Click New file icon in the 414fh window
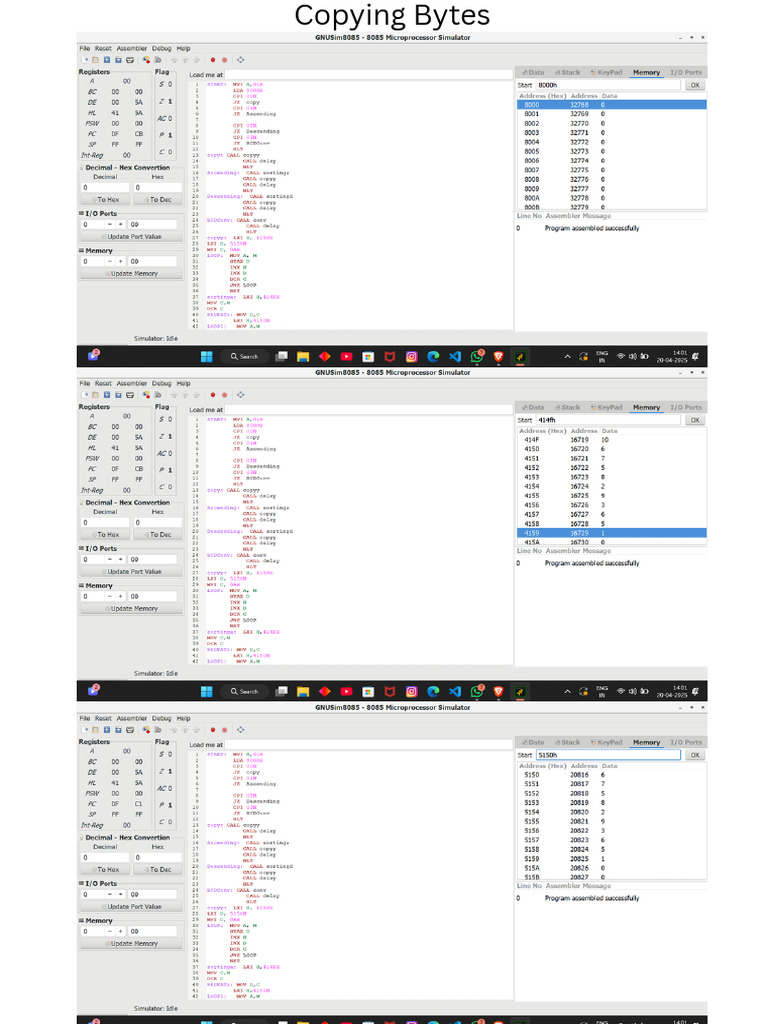 [85, 395]
